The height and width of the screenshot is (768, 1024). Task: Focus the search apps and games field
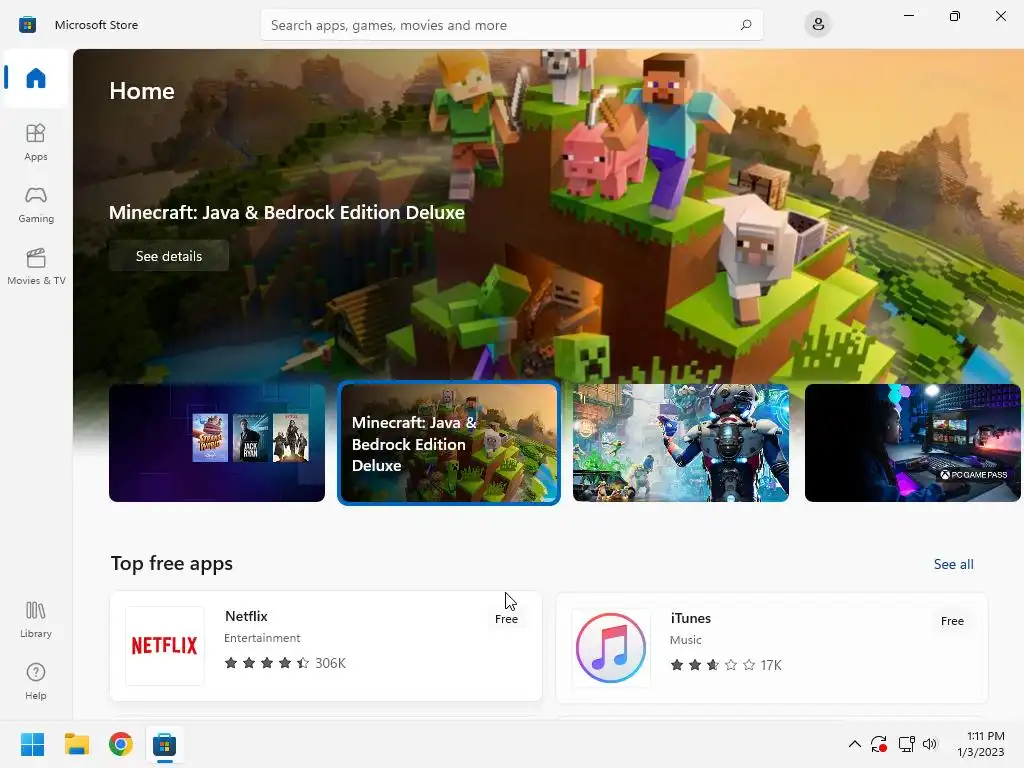click(511, 25)
